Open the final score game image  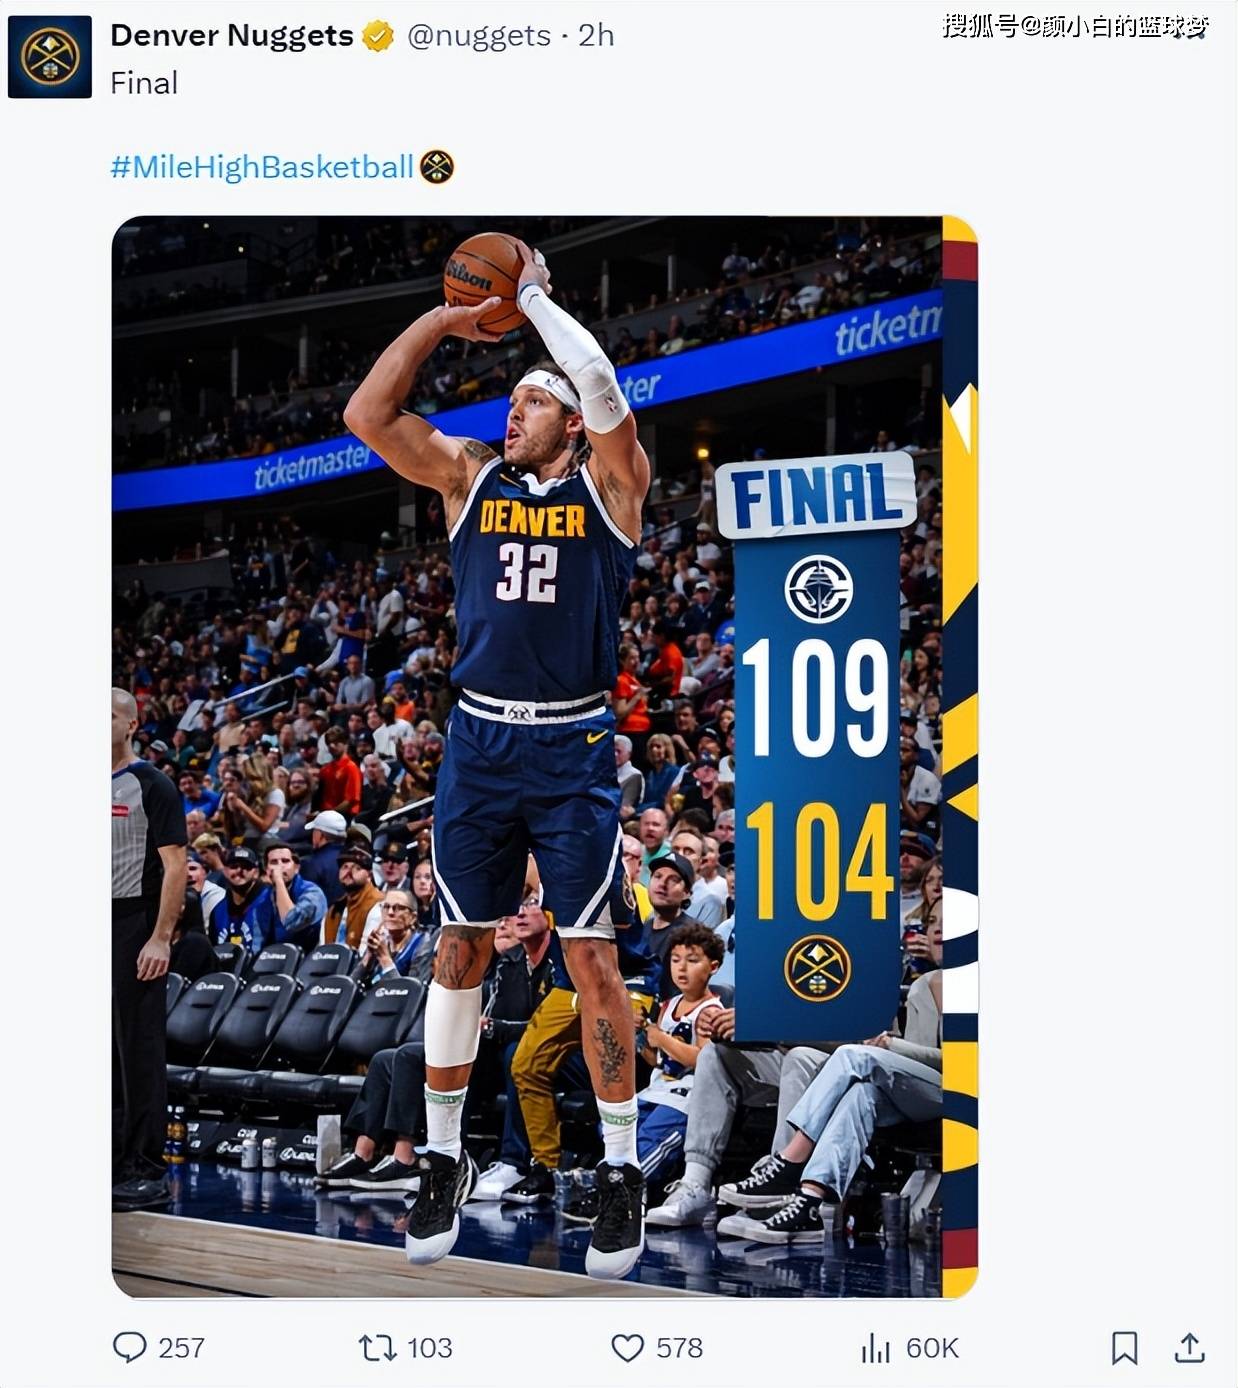[x=544, y=757]
